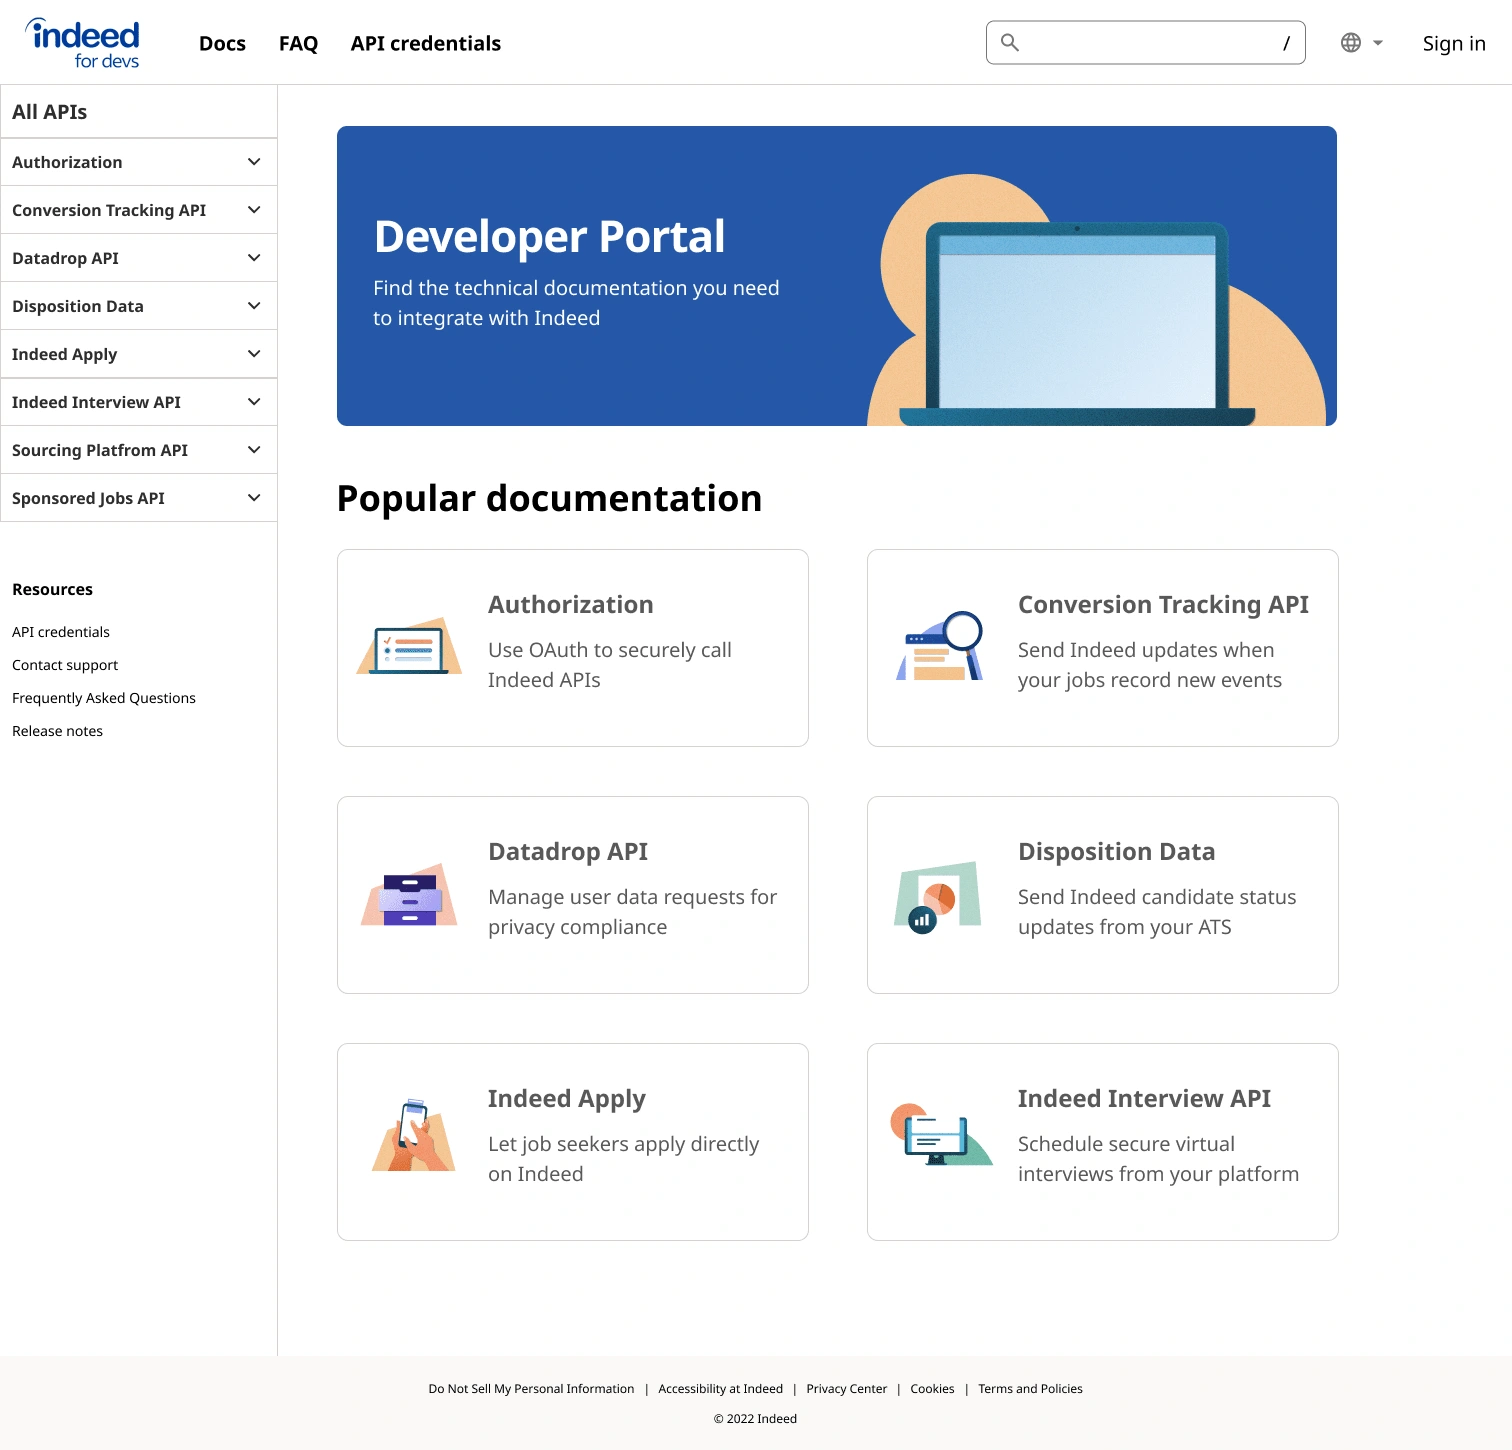1512x1450 pixels.
Task: Click the Datadrop API file drawer illustration
Action: pos(409,894)
